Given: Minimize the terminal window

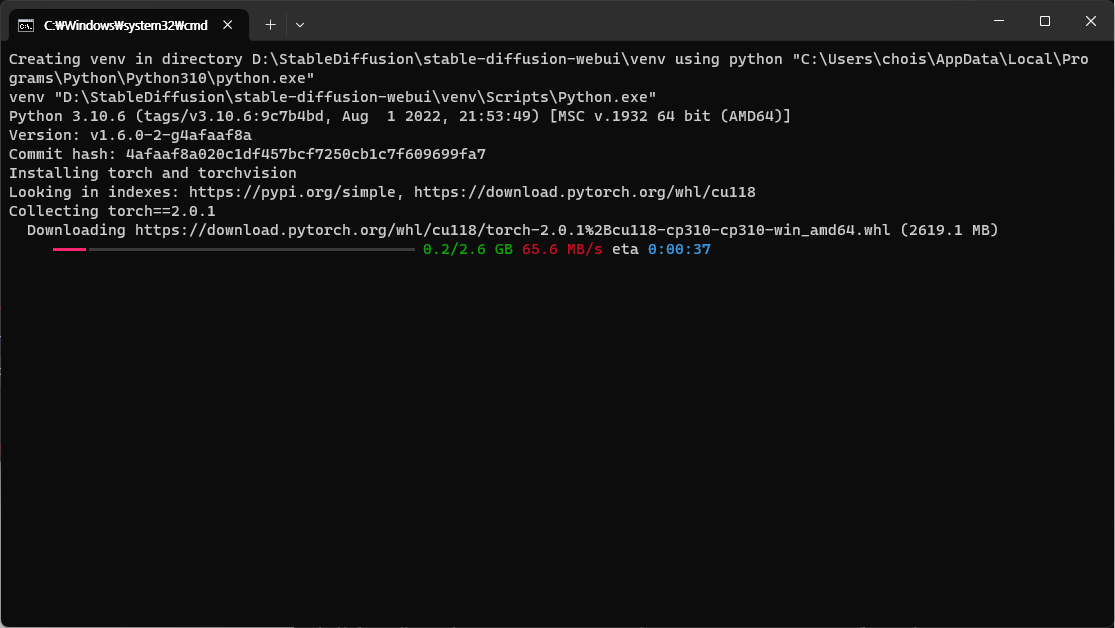Looking at the screenshot, I should tap(999, 21).
